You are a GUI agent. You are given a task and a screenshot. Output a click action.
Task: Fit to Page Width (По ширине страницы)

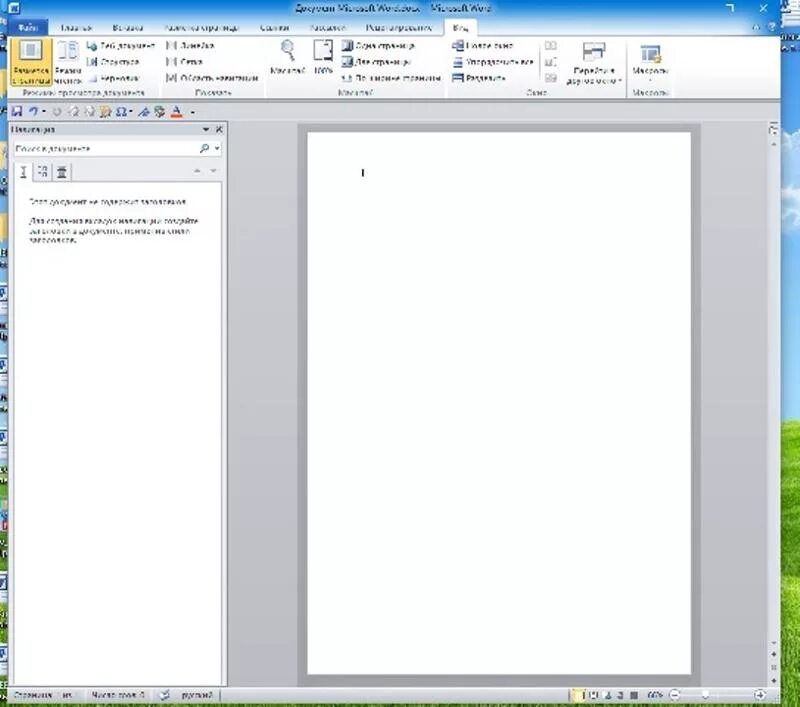(391, 79)
